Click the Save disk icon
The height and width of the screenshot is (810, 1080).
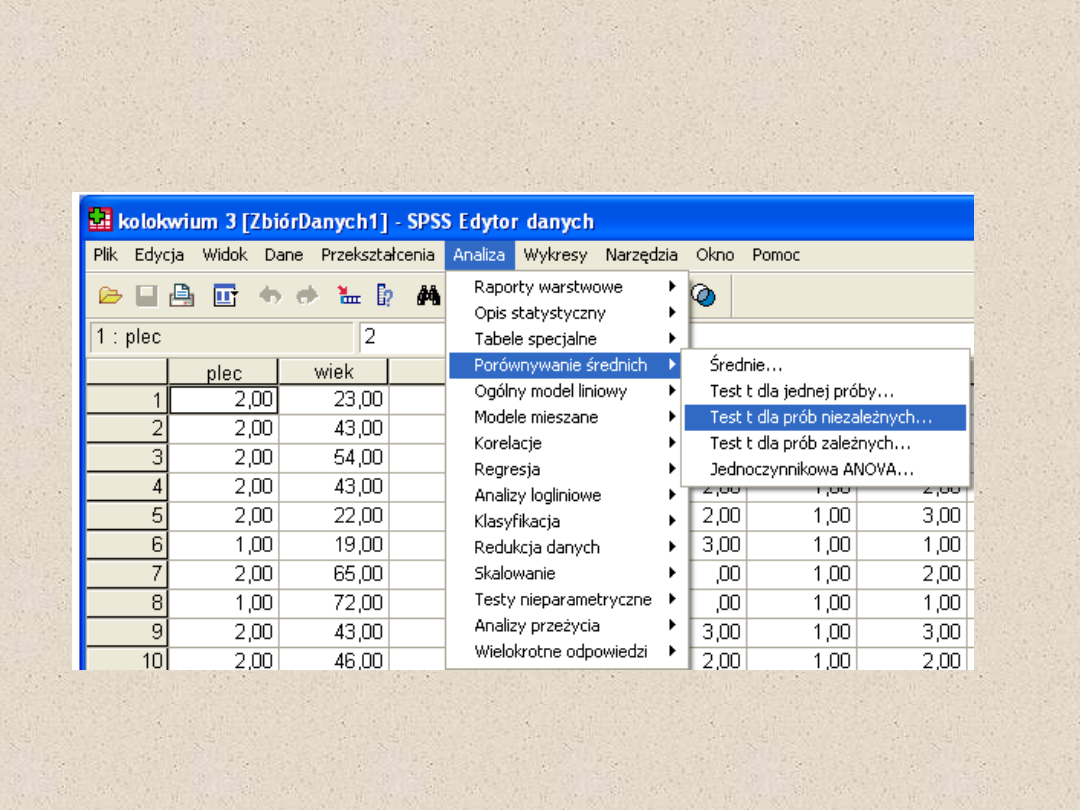pos(146,296)
